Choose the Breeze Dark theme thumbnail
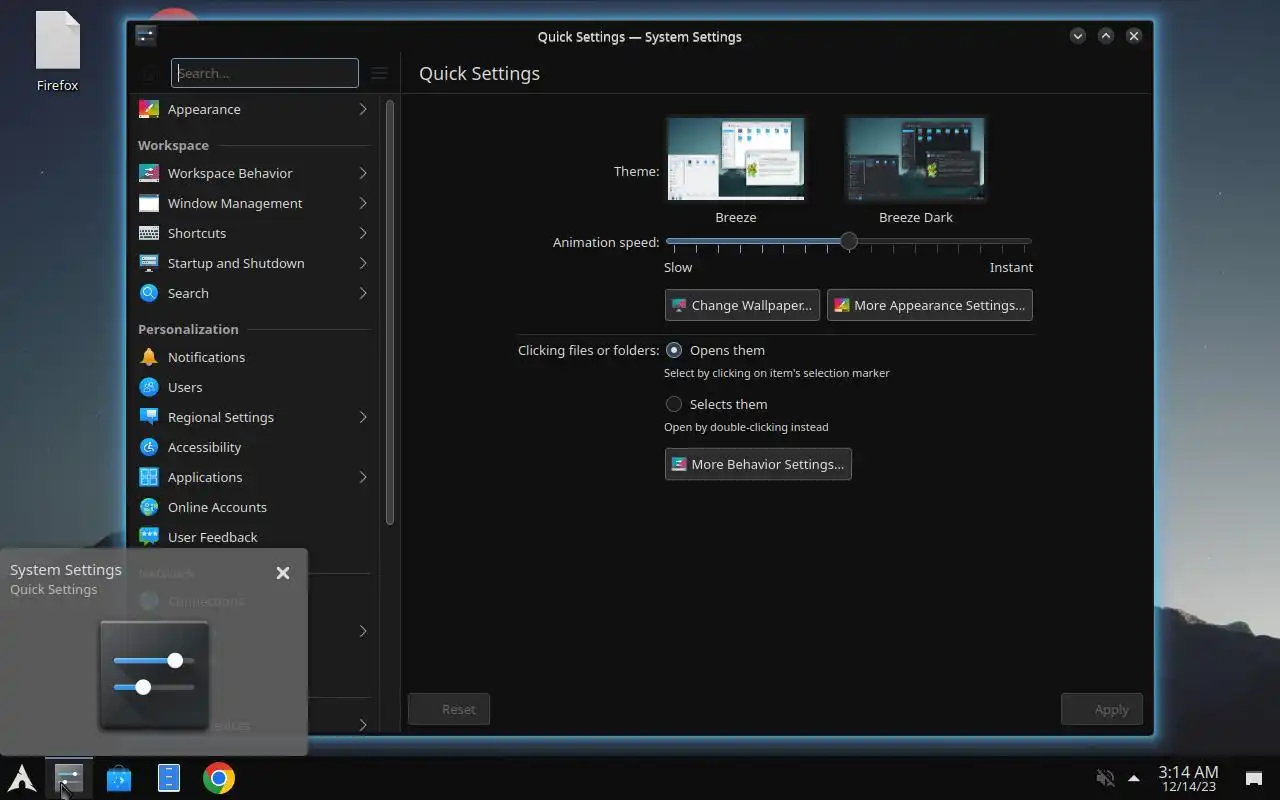Image resolution: width=1280 pixels, height=800 pixels. [916, 159]
